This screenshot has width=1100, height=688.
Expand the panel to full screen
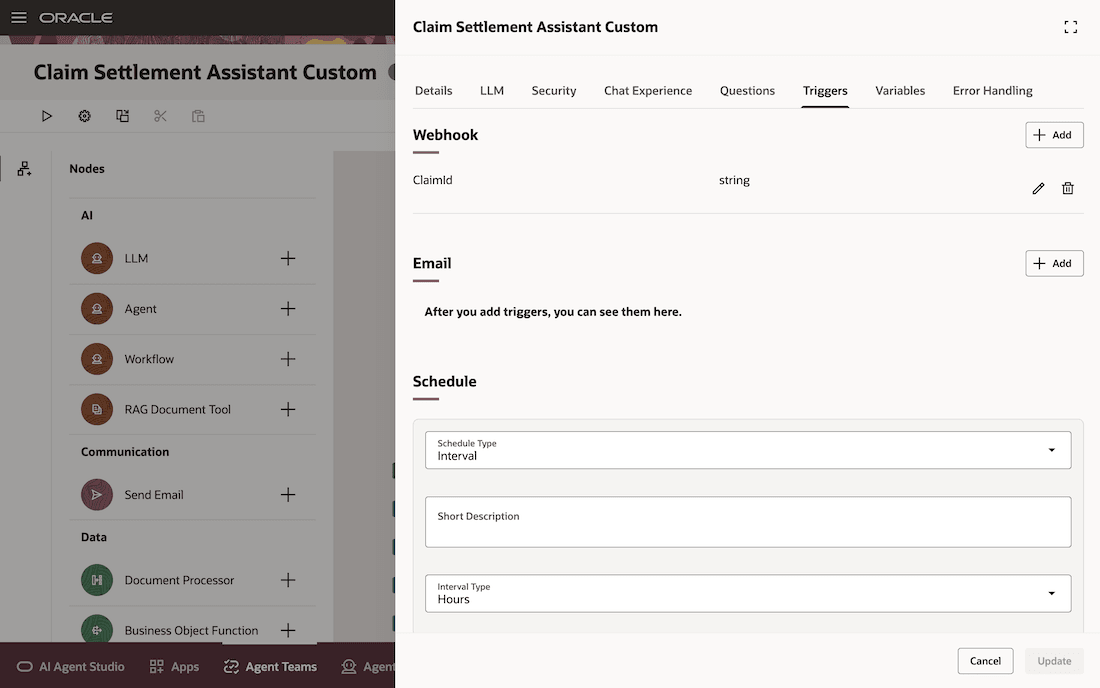point(1071,27)
